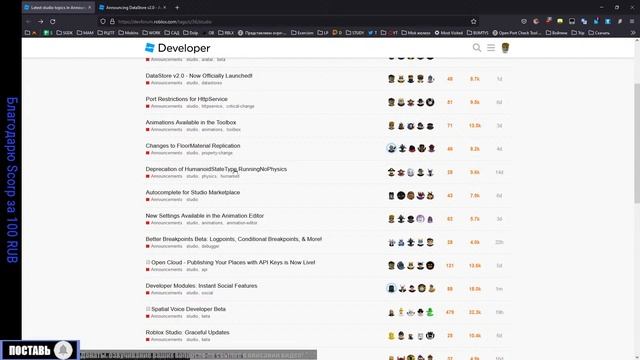Click last poster avatar in Port Restrictions row
Image resolution: width=640 pixels, height=360 pixels.
[430, 102]
